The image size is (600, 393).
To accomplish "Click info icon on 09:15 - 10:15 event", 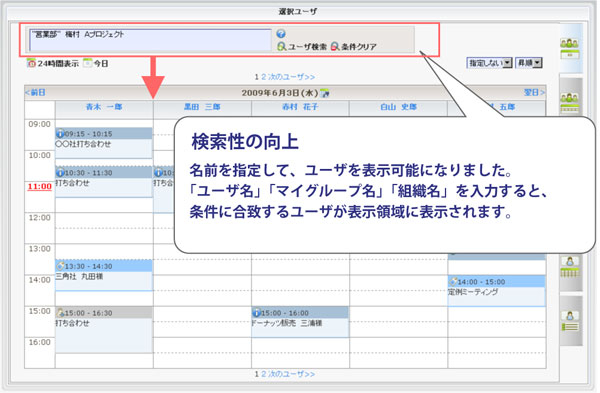I will 60,134.
